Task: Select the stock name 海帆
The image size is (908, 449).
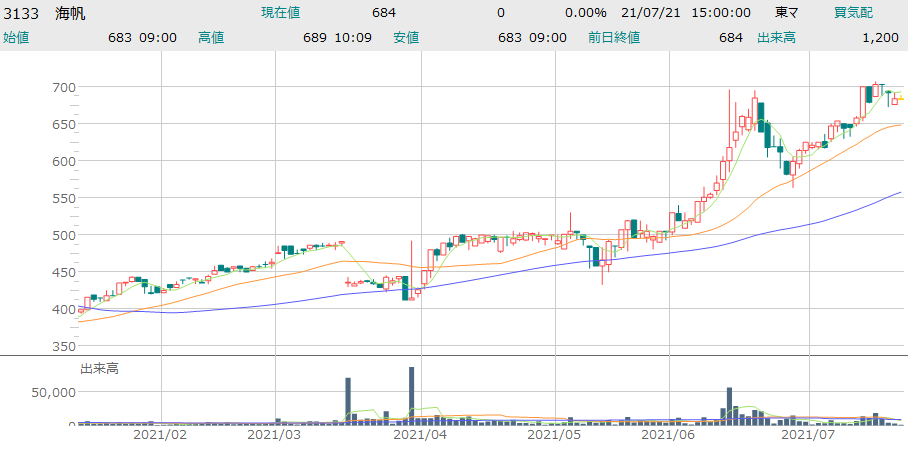Action: [x=70, y=13]
